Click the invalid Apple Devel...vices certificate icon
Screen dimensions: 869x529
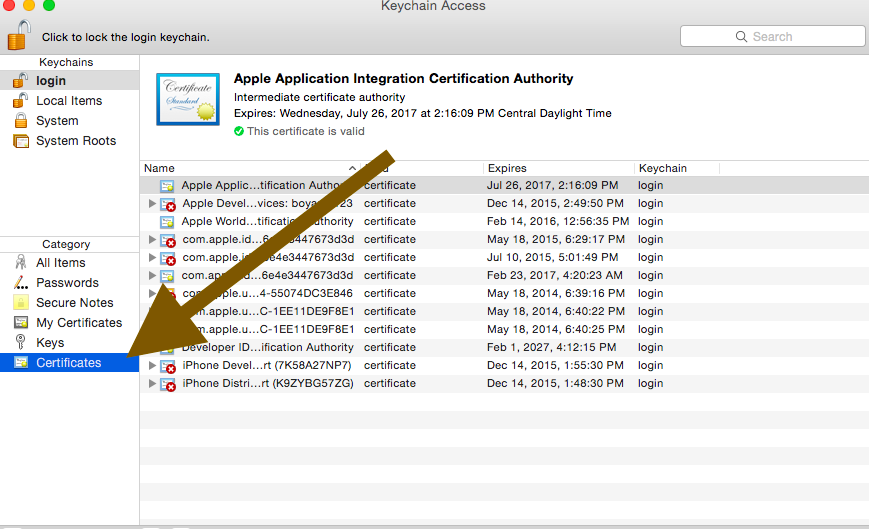(168, 204)
